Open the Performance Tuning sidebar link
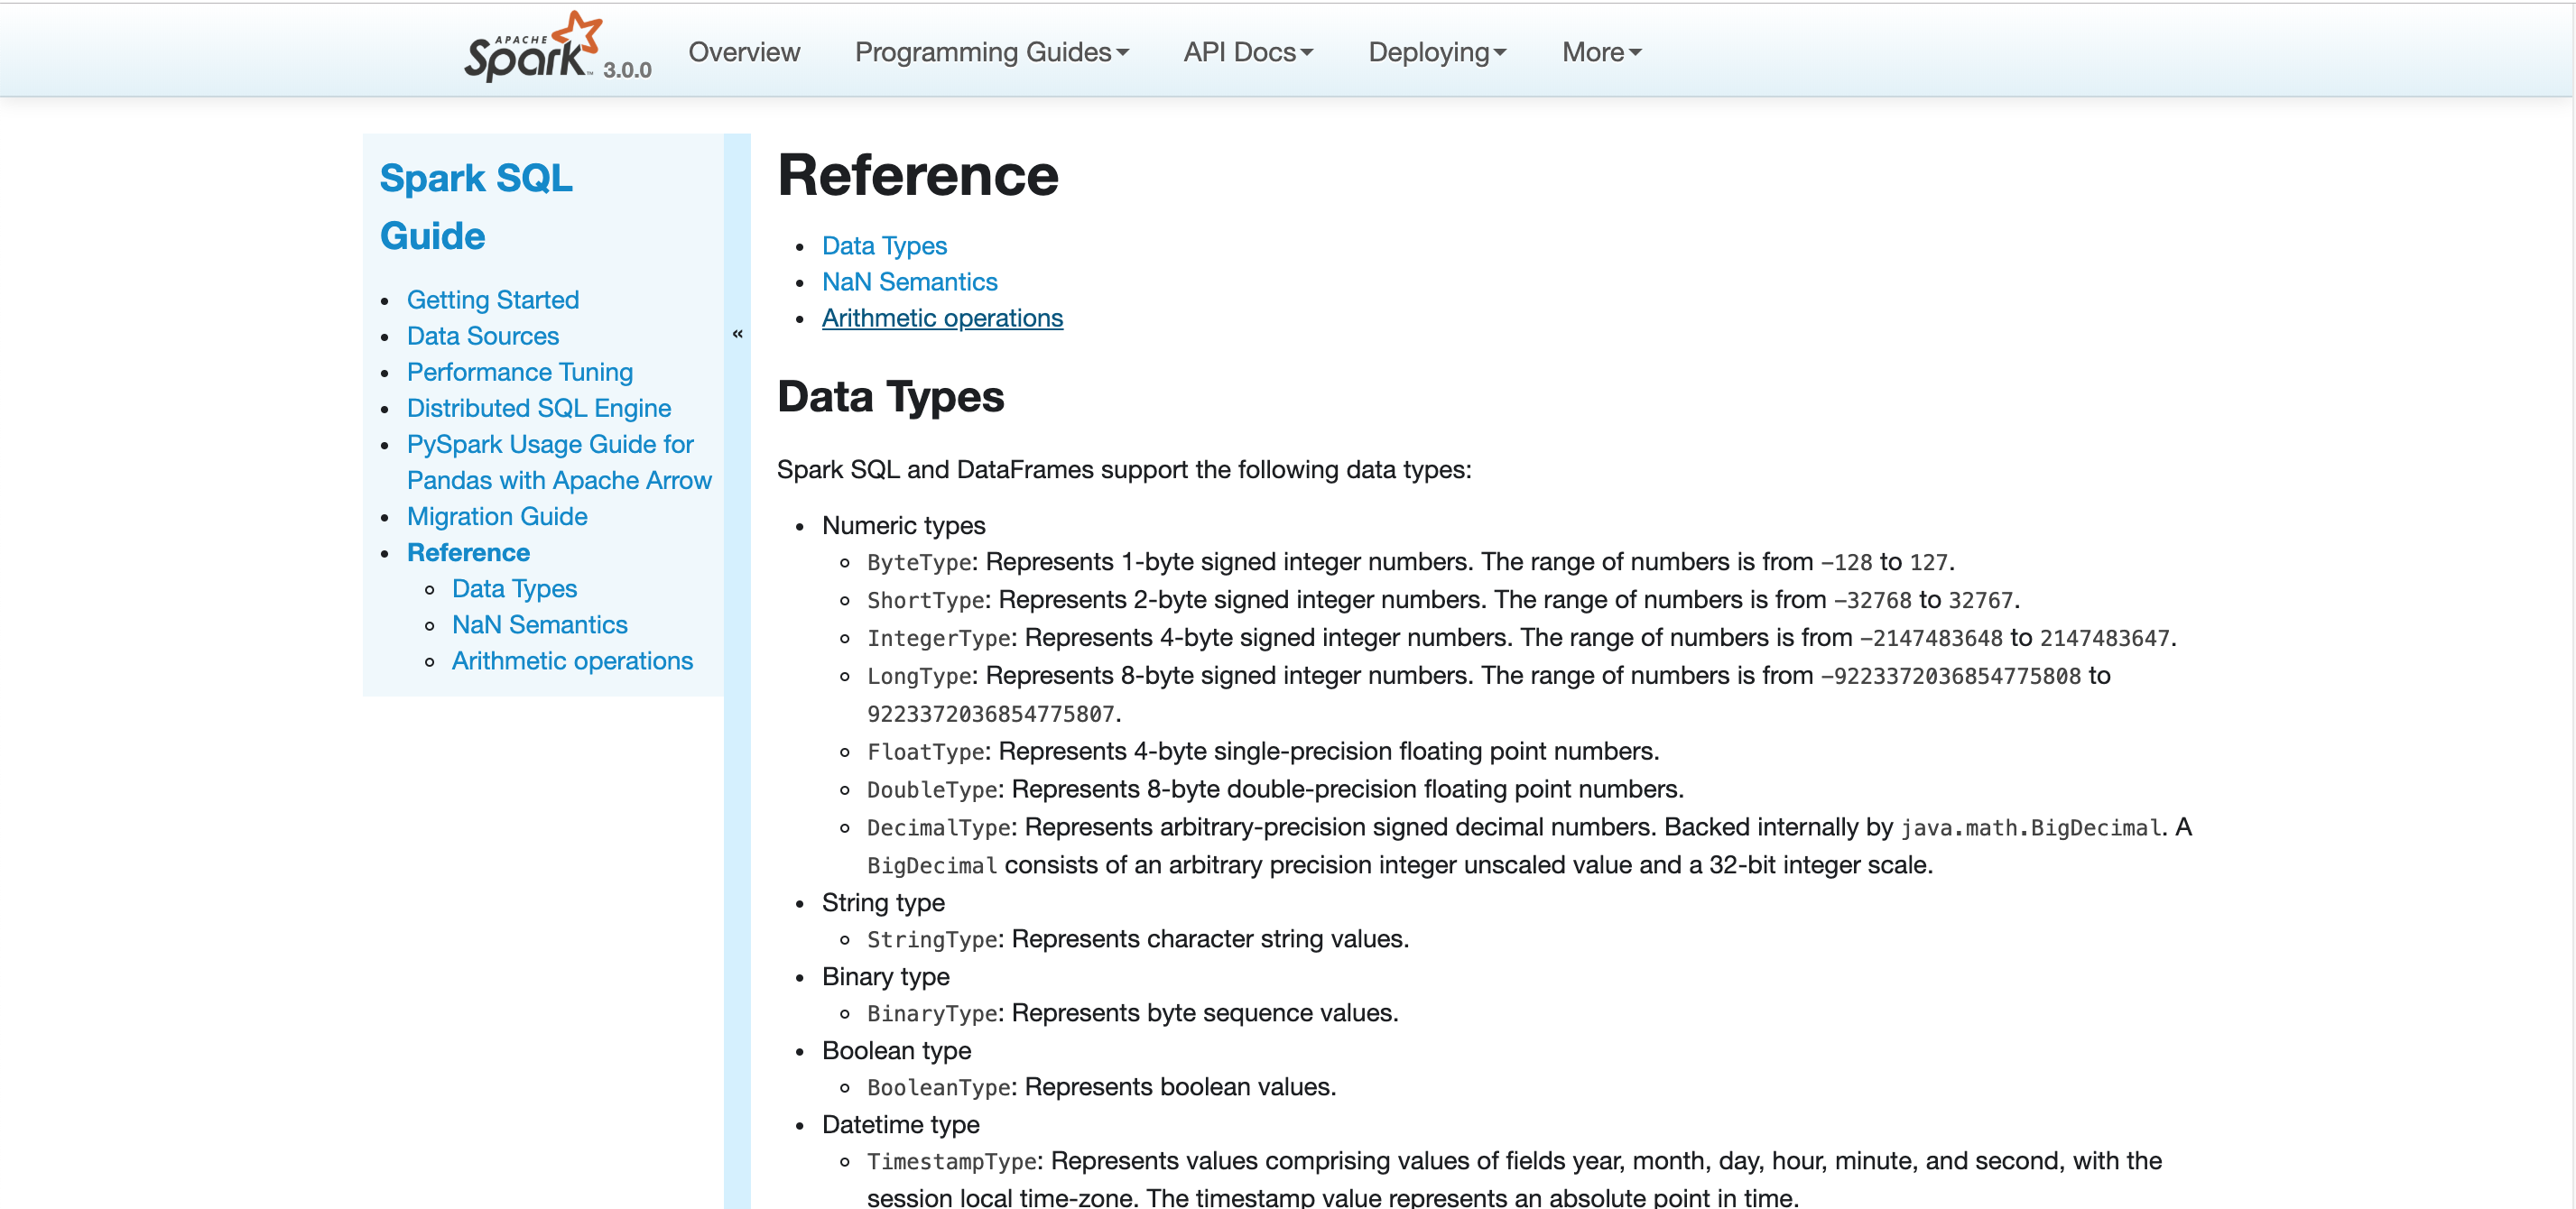 coord(519,372)
